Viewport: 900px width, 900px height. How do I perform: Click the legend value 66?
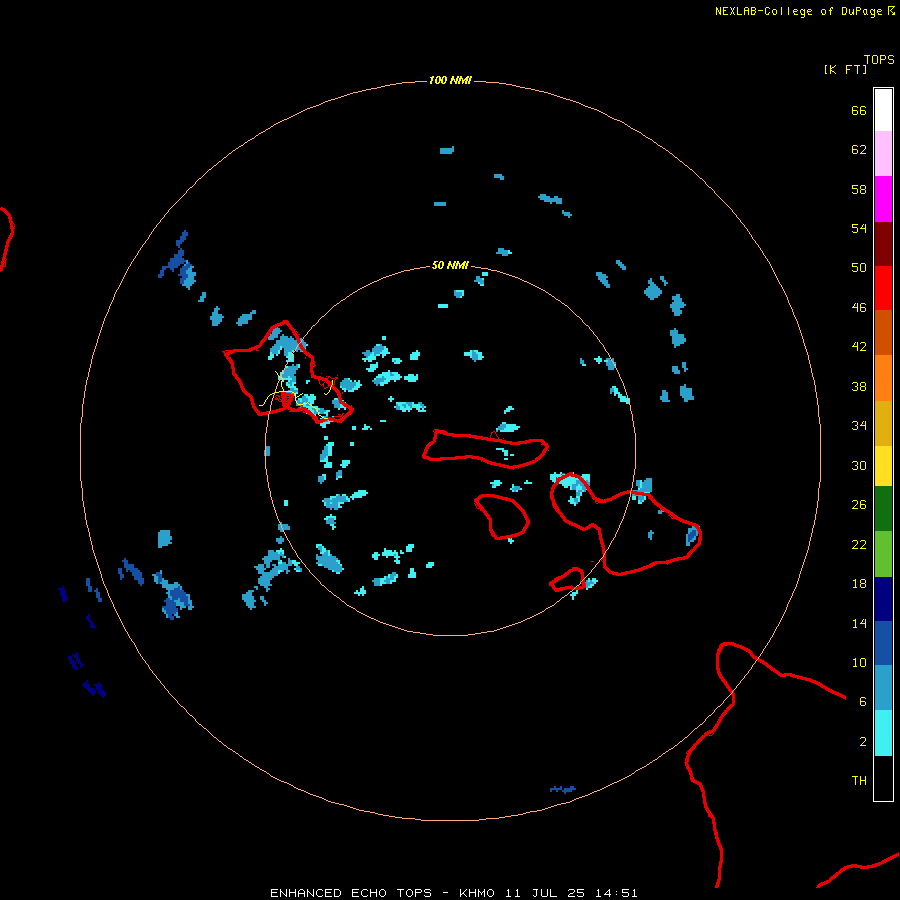point(859,110)
